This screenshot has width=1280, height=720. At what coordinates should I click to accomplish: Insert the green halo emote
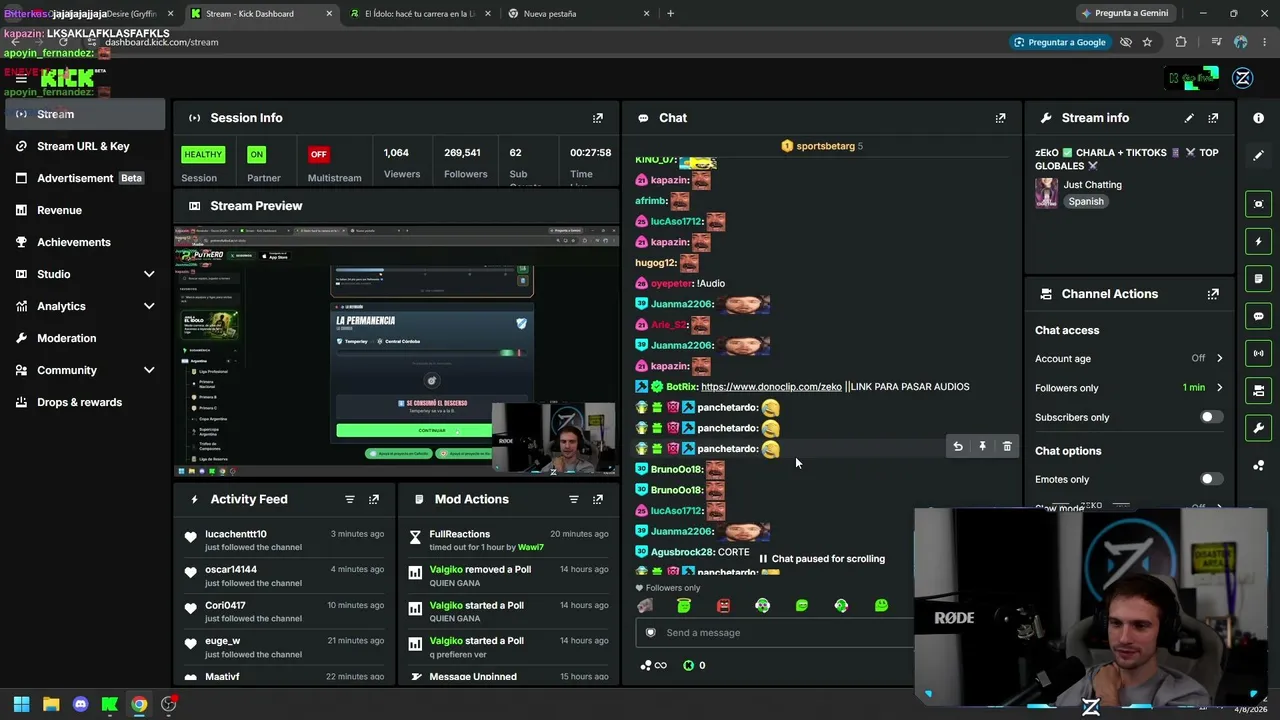(763, 605)
